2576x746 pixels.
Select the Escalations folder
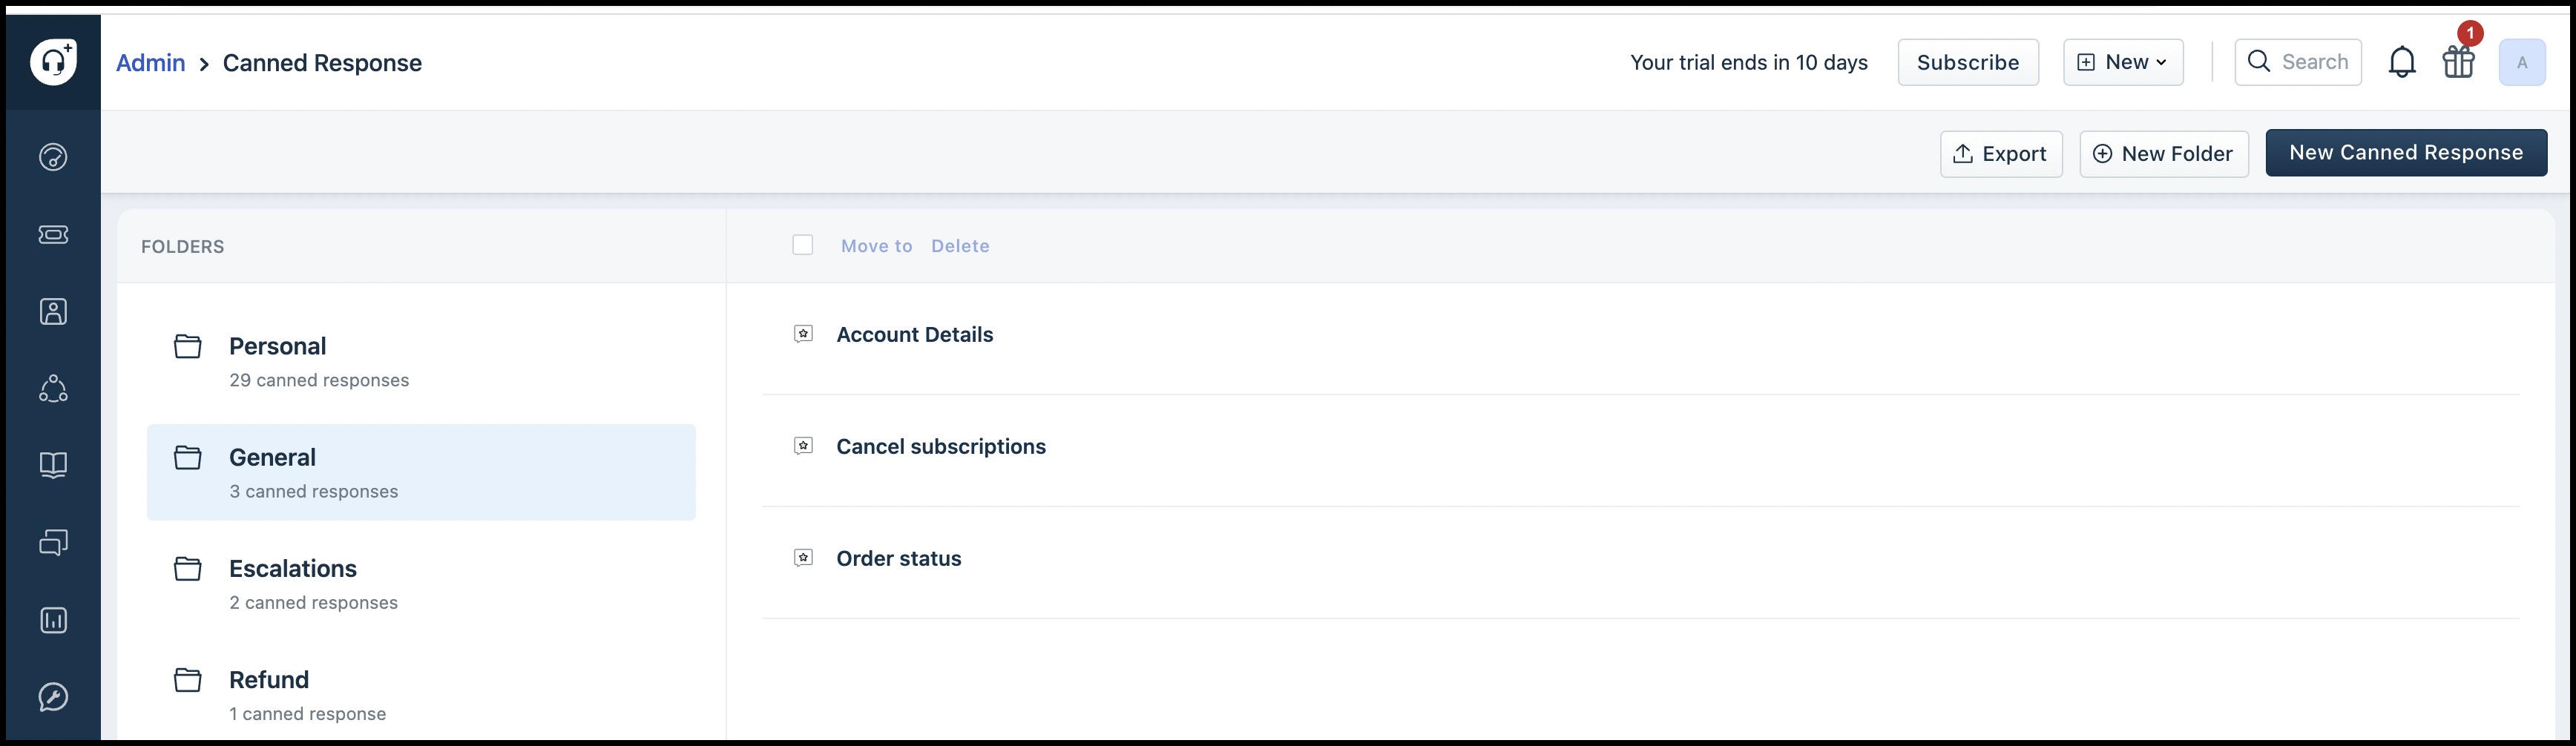point(421,584)
